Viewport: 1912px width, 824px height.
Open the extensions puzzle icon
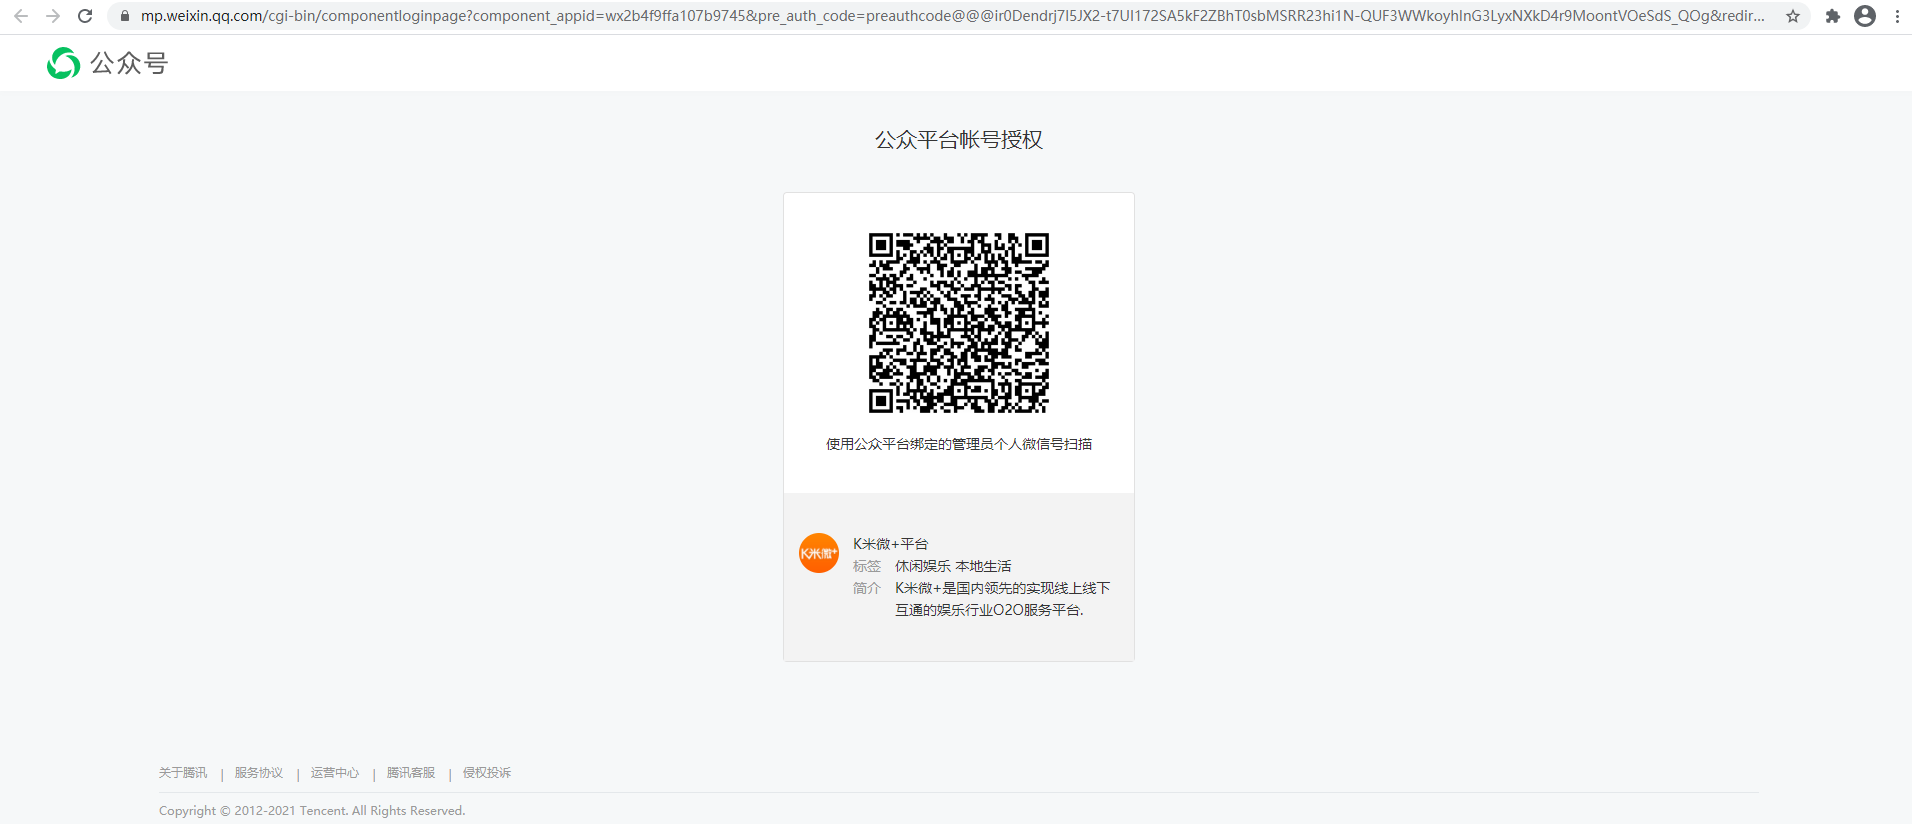[x=1833, y=16]
